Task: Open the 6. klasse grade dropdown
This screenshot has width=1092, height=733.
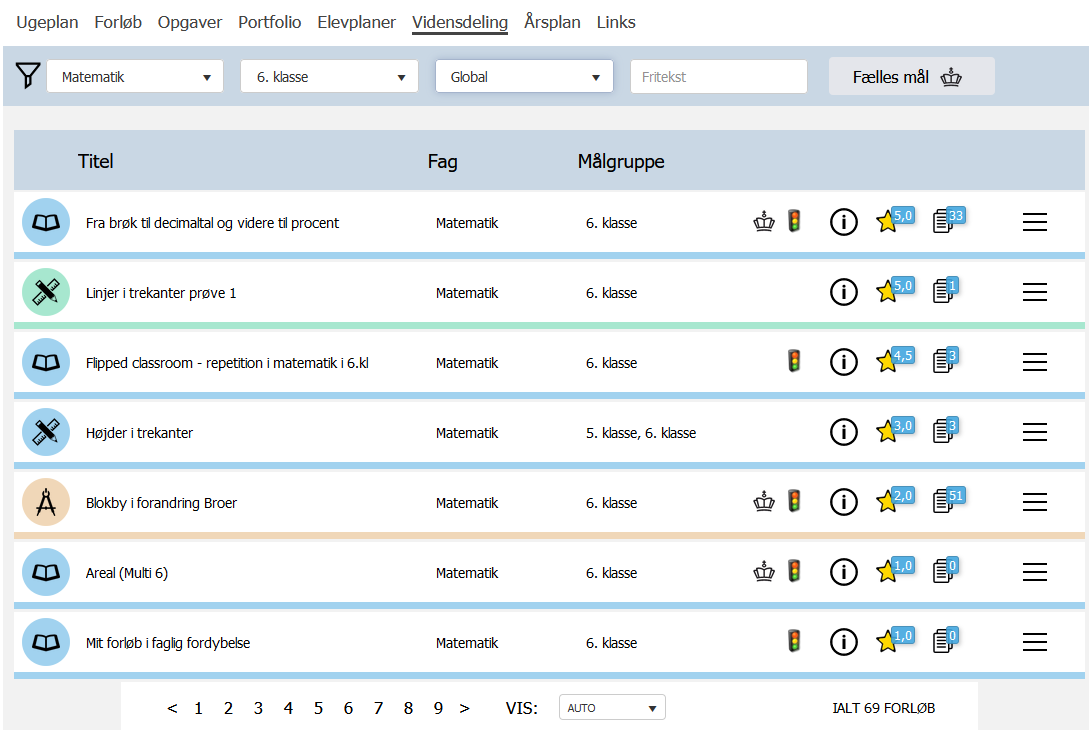Action: [329, 77]
